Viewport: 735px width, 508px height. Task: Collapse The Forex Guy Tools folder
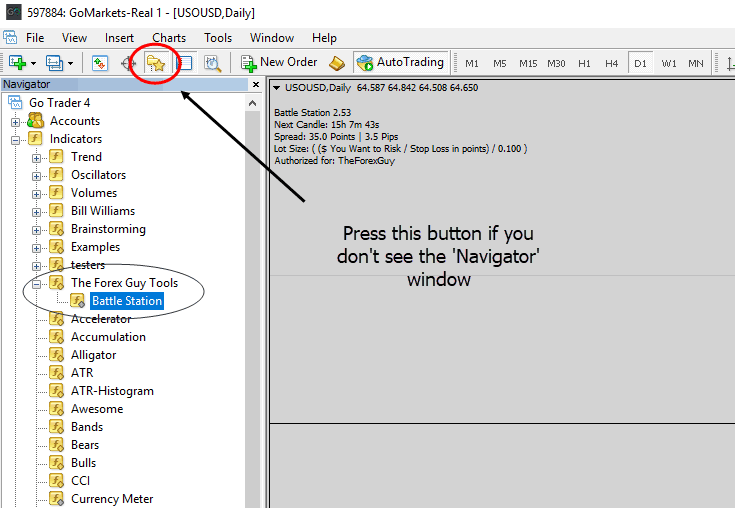click(x=36, y=284)
